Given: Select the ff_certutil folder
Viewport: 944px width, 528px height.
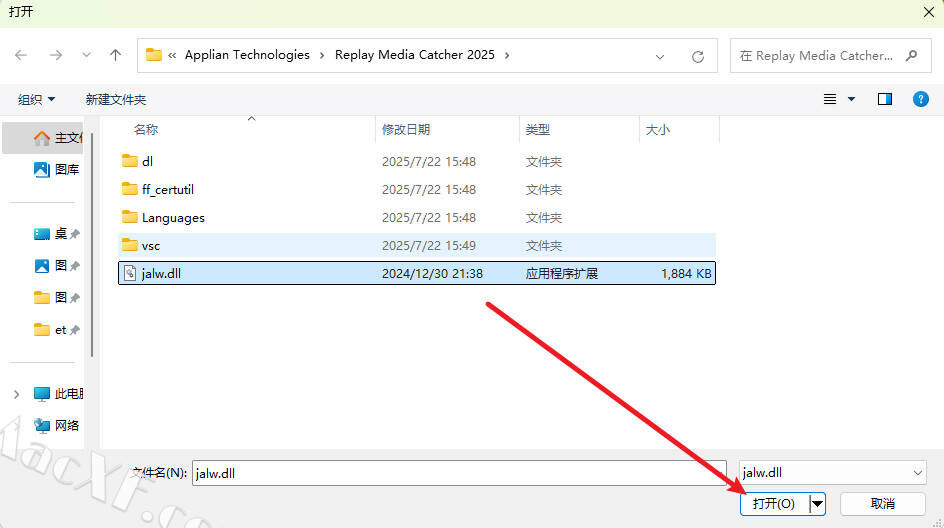Looking at the screenshot, I should point(417,190).
